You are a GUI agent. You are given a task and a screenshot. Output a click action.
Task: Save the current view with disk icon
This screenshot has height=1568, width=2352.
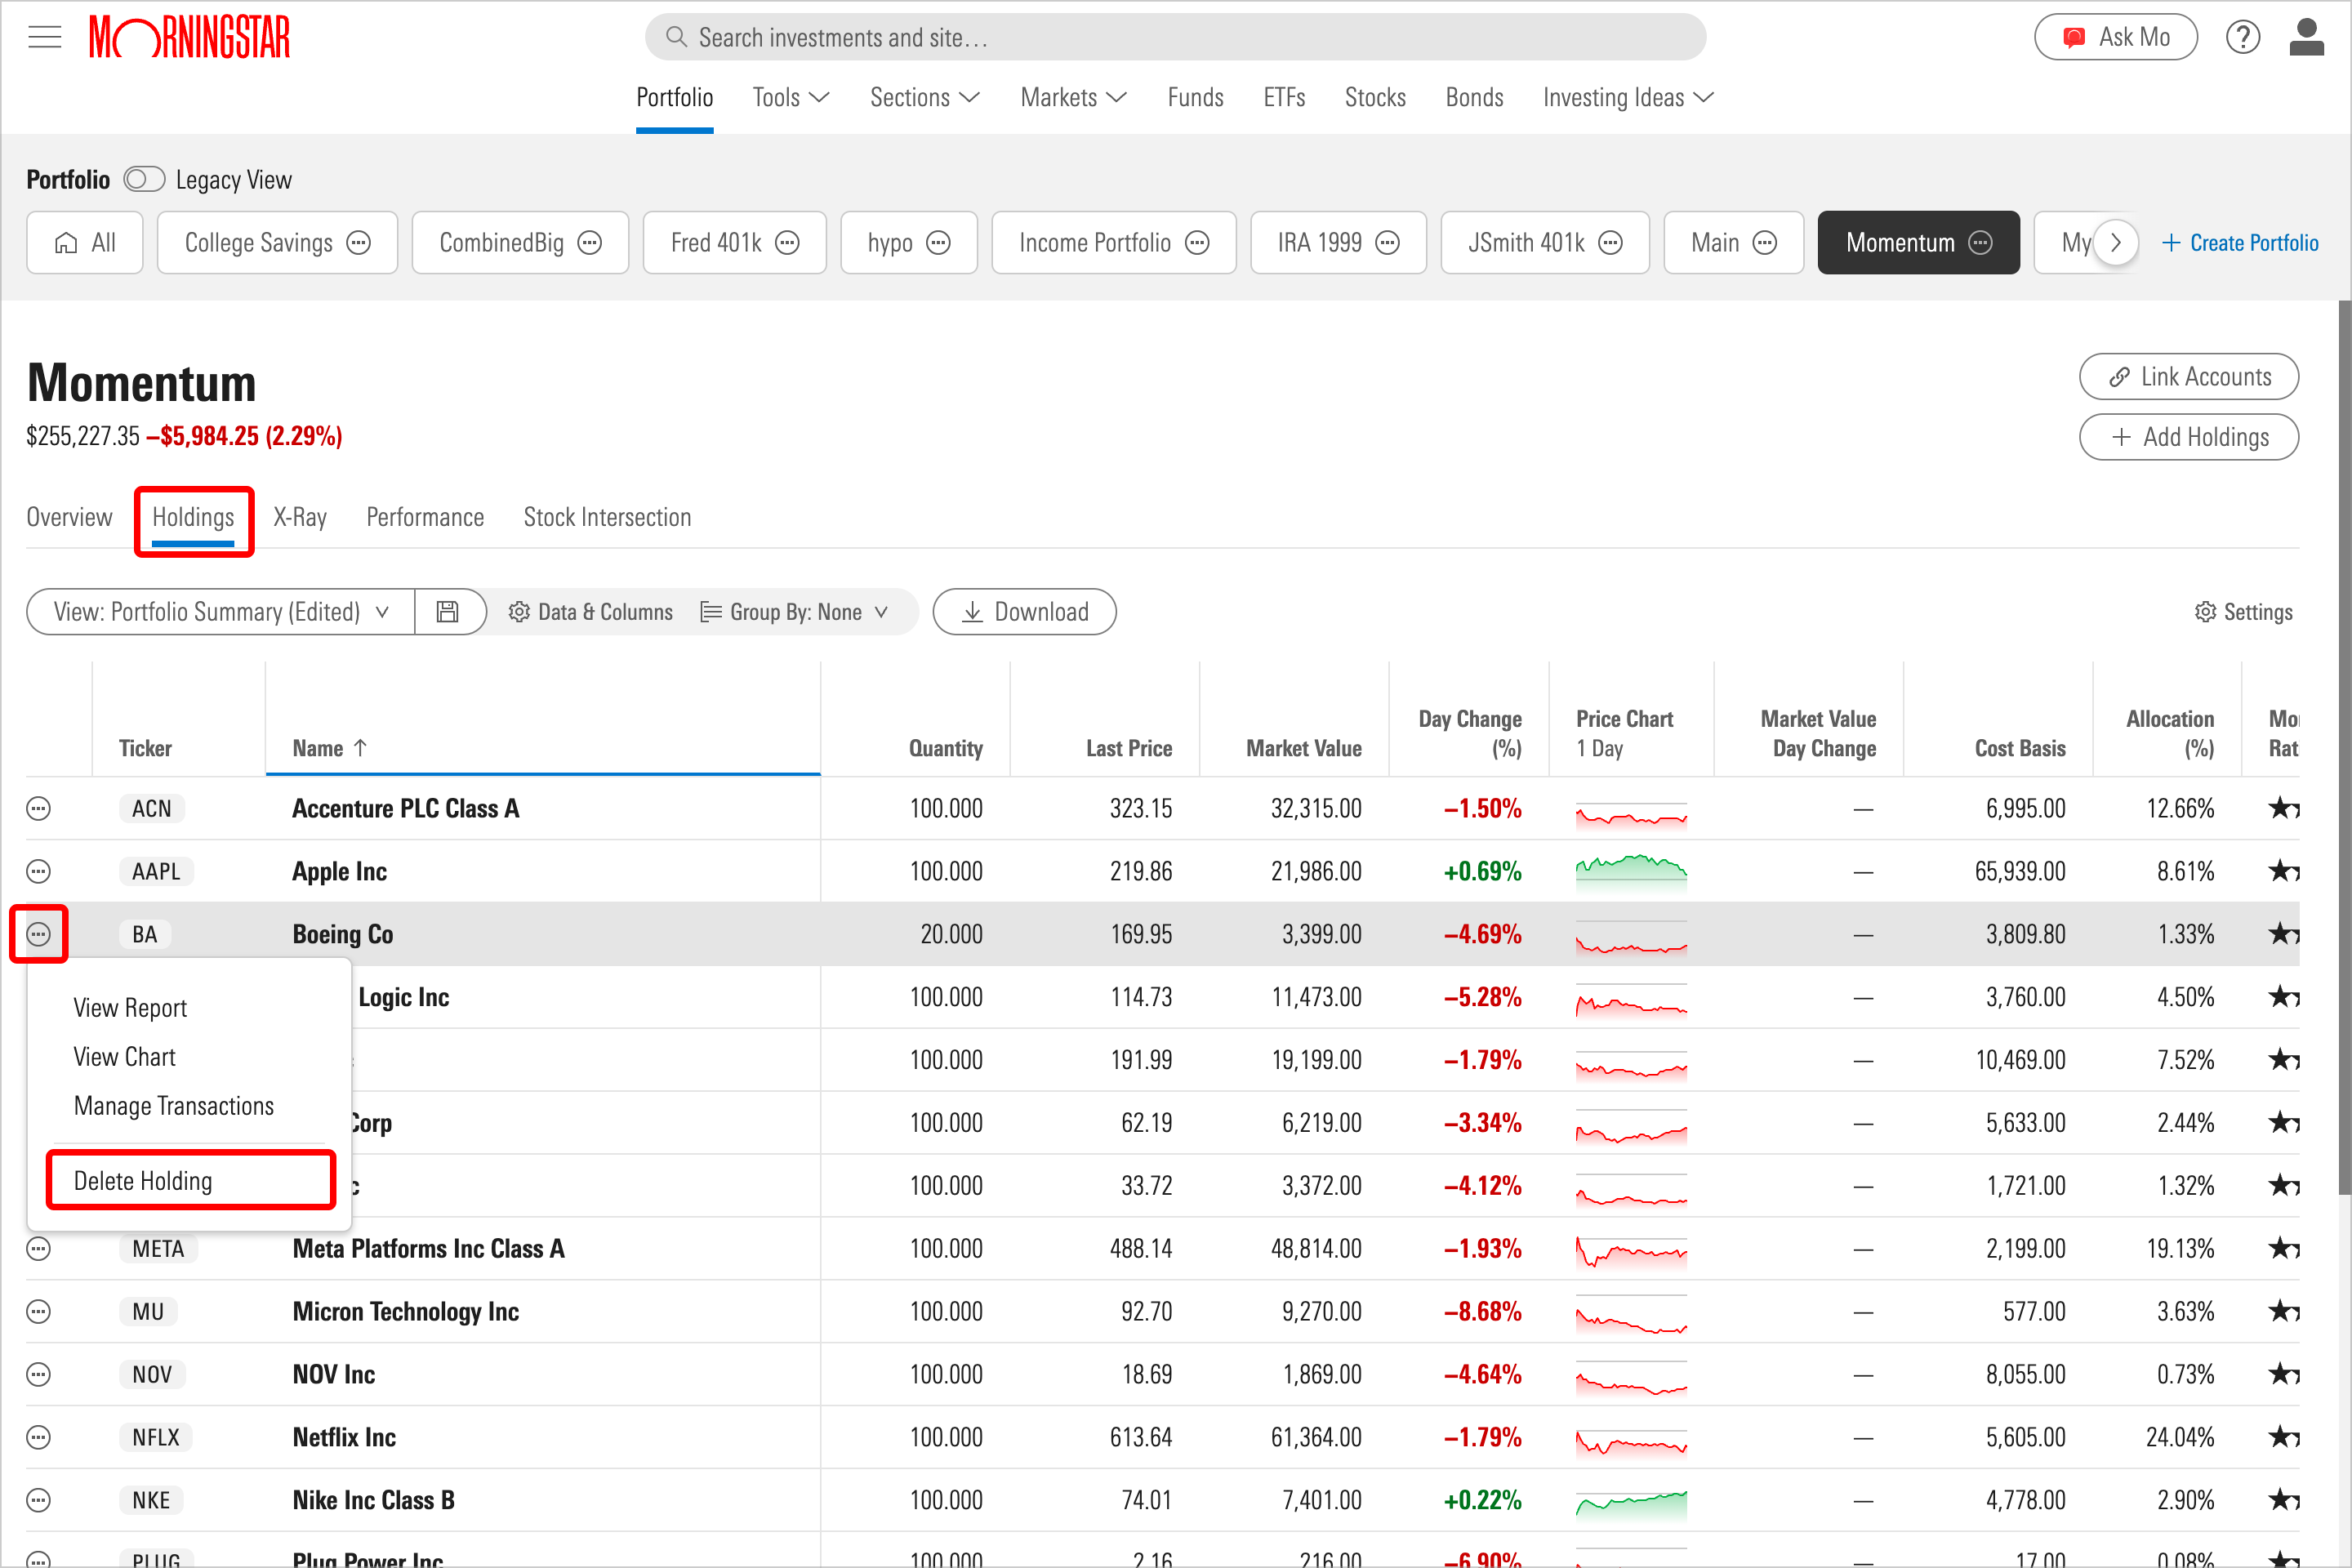coord(448,612)
